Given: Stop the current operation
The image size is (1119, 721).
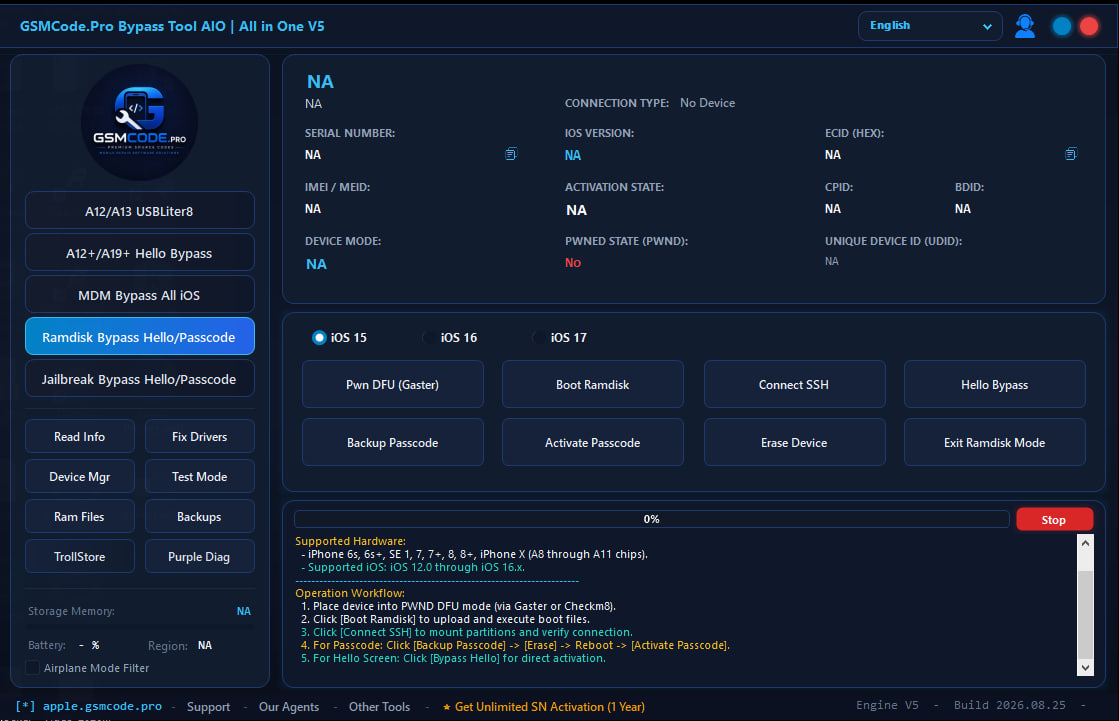Looking at the screenshot, I should click(x=1054, y=519).
